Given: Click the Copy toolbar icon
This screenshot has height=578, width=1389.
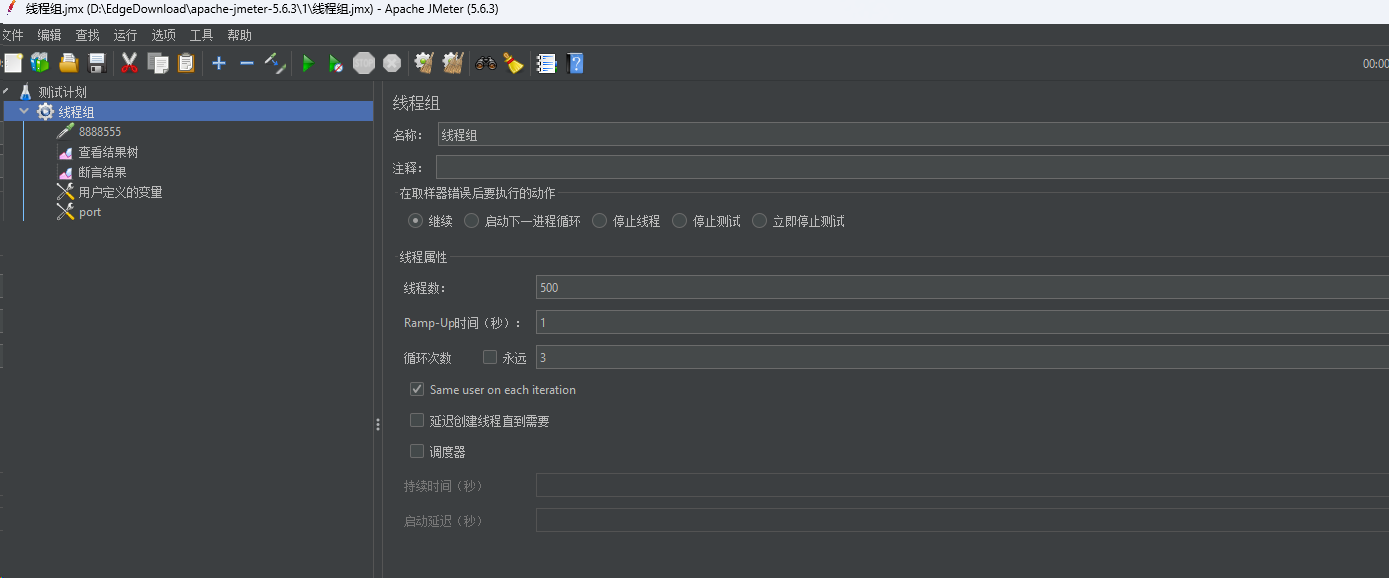Looking at the screenshot, I should 157,63.
